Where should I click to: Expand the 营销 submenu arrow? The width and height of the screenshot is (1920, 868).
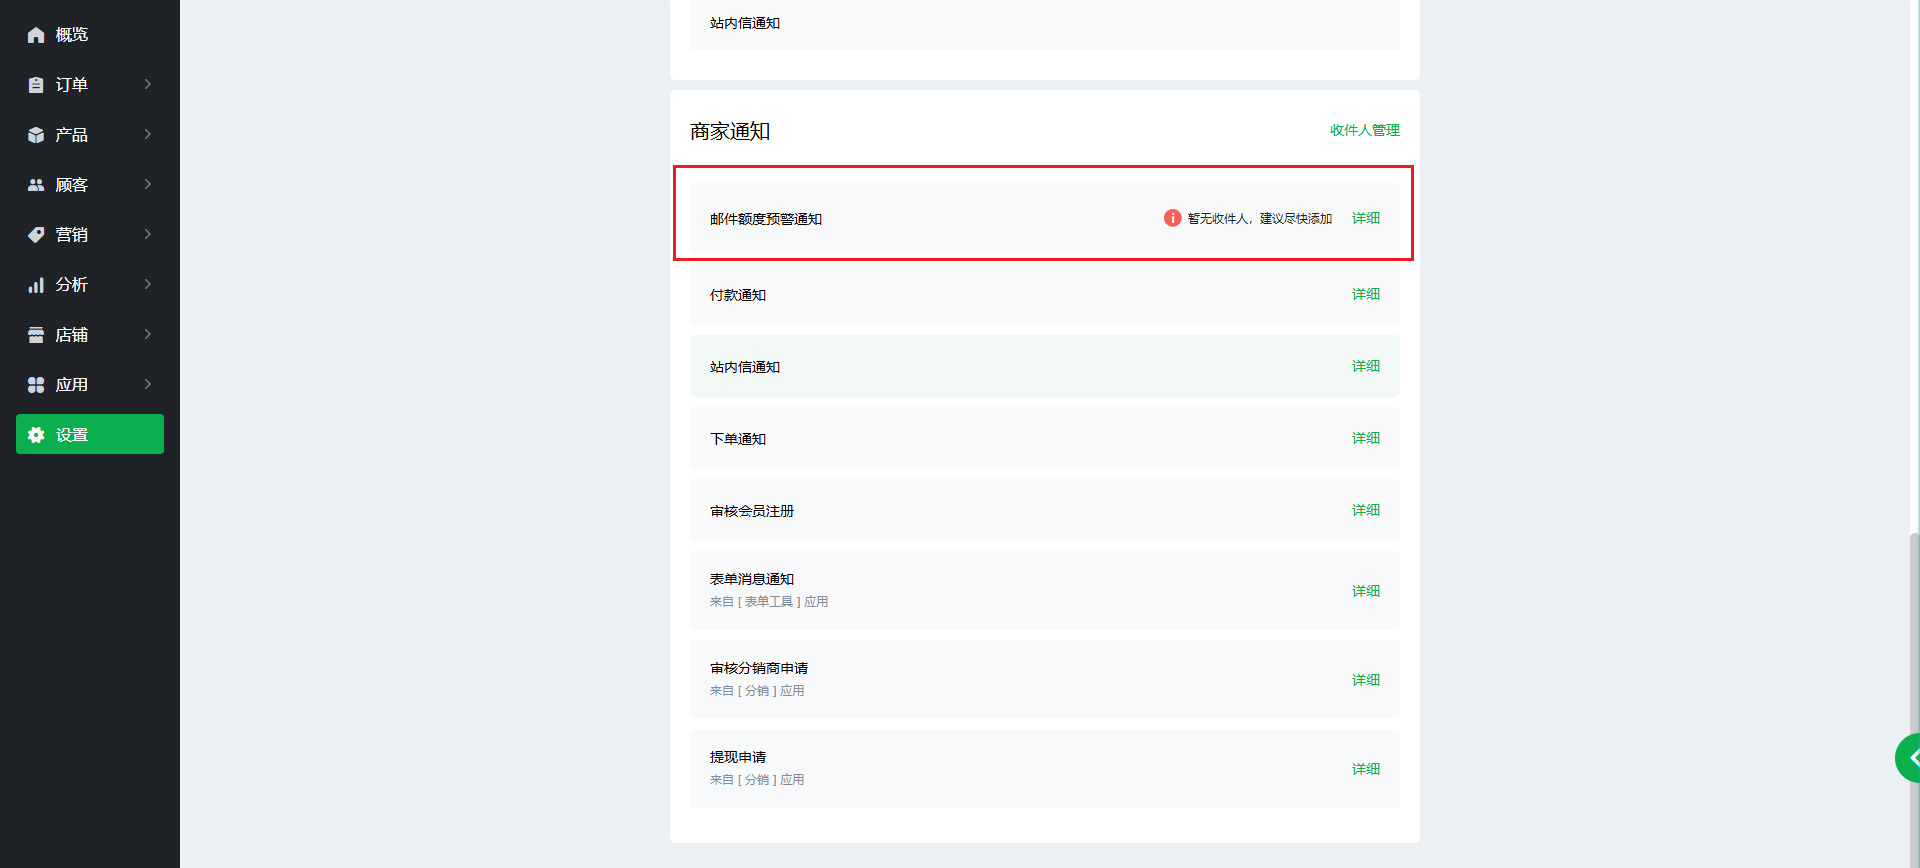(x=148, y=234)
